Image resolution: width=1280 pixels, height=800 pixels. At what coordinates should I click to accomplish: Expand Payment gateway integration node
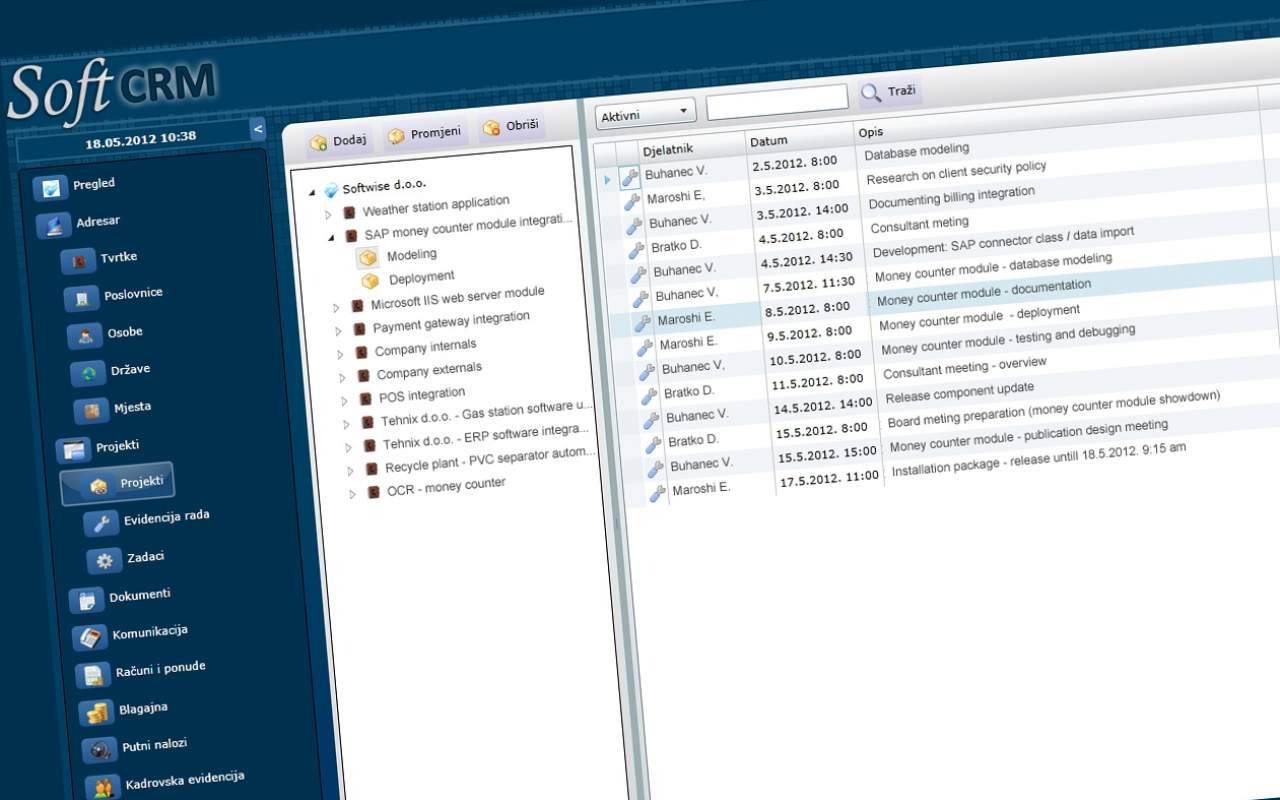point(339,331)
